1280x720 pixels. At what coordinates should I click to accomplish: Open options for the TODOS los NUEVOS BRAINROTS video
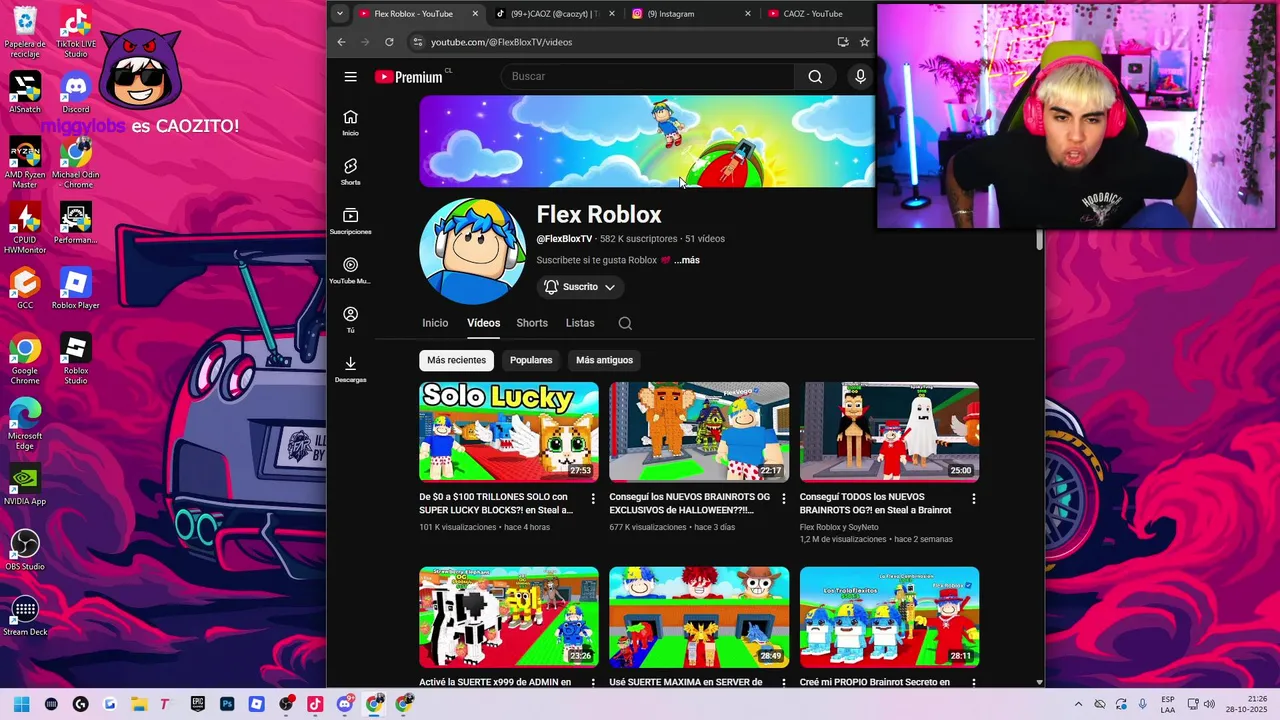[x=974, y=498]
